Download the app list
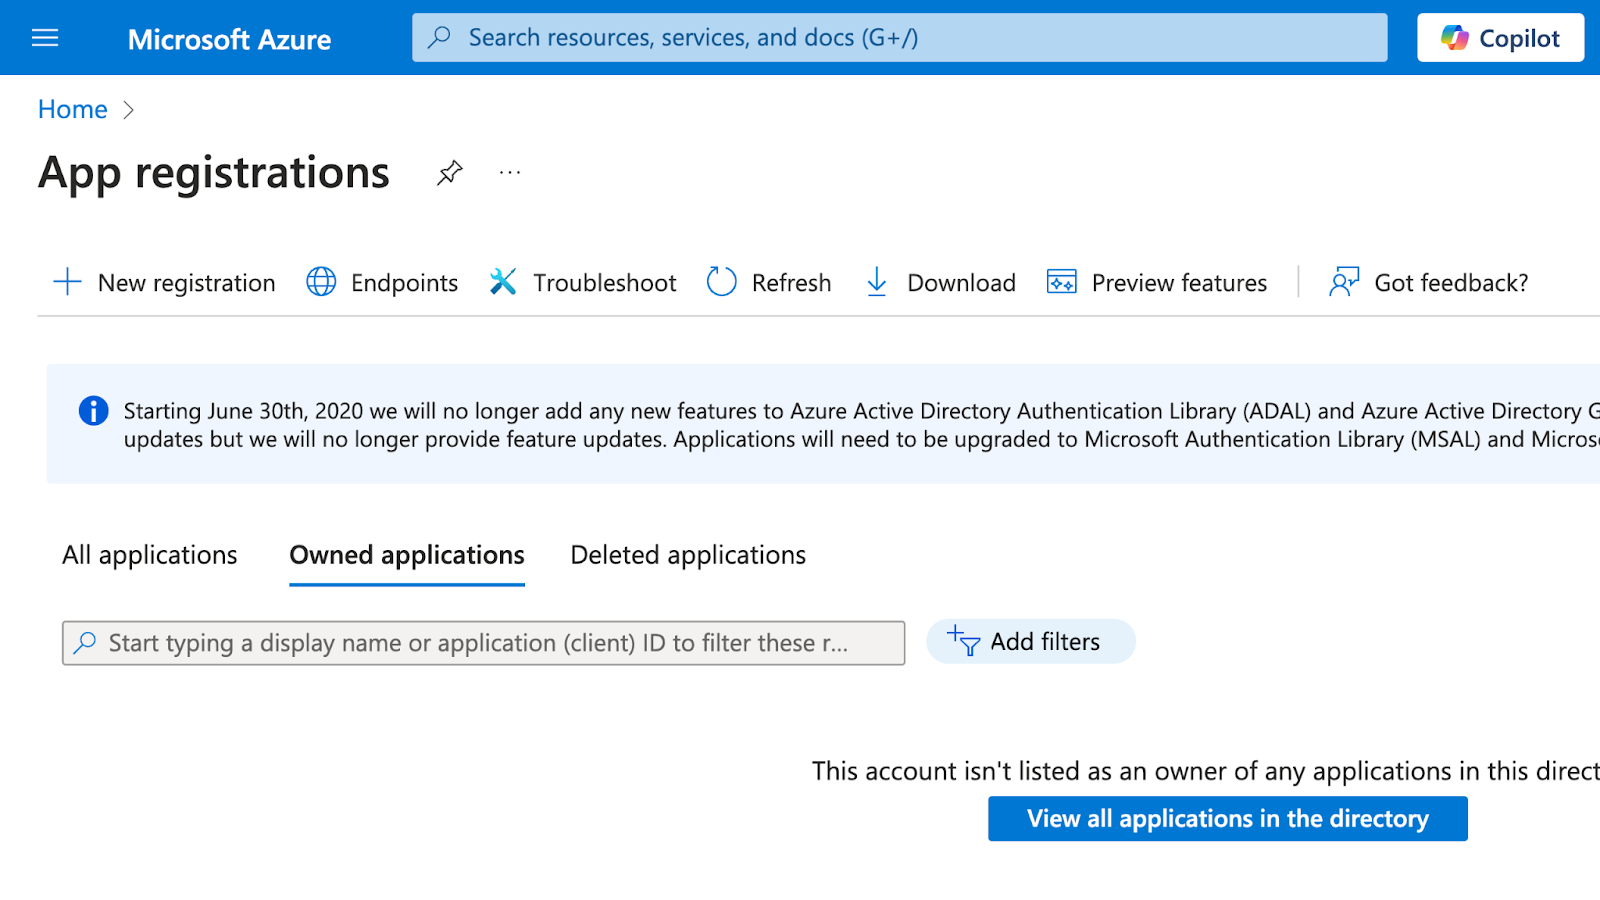This screenshot has width=1600, height=900. coord(940,283)
